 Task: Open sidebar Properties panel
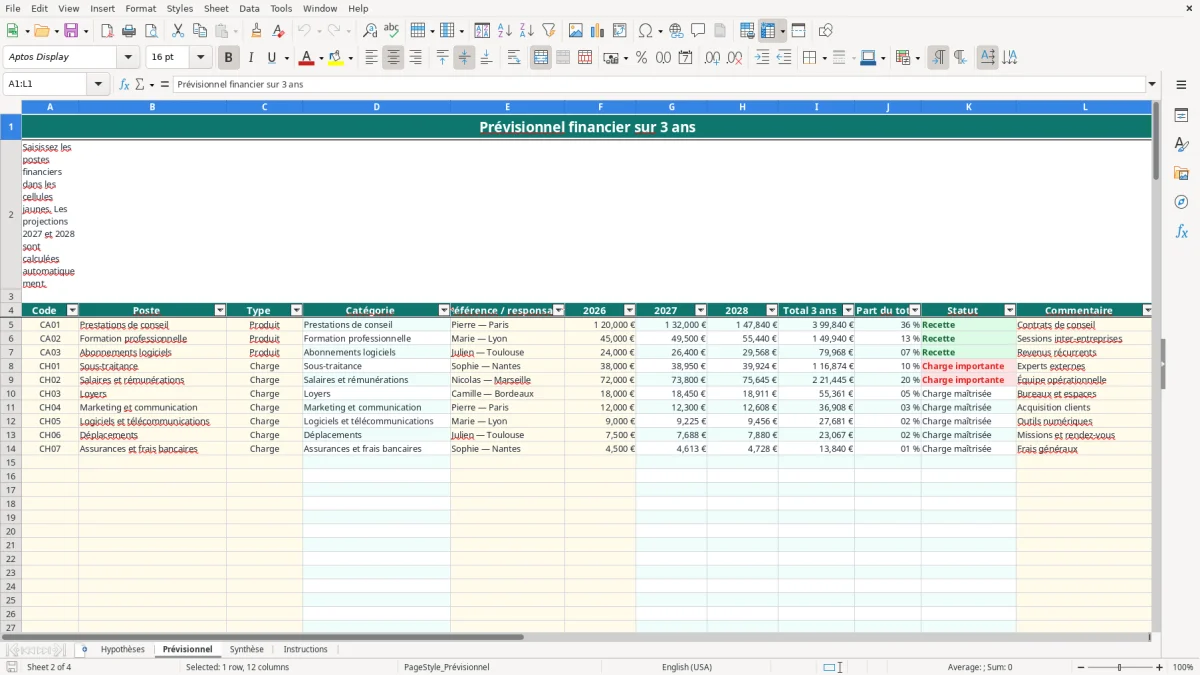click(1181, 115)
